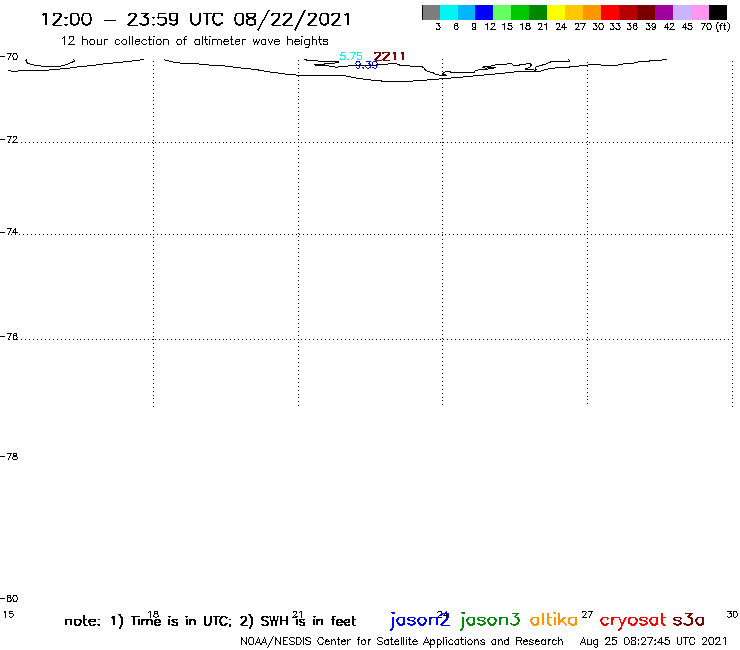
Task: Select the -72 latitude axis label
Action: pyautogui.click(x=9, y=140)
